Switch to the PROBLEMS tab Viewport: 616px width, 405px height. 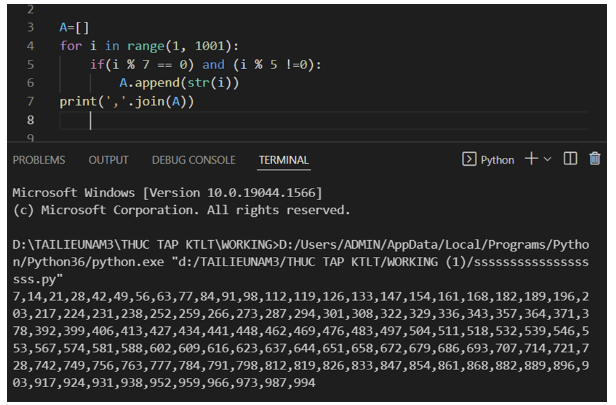click(39, 160)
